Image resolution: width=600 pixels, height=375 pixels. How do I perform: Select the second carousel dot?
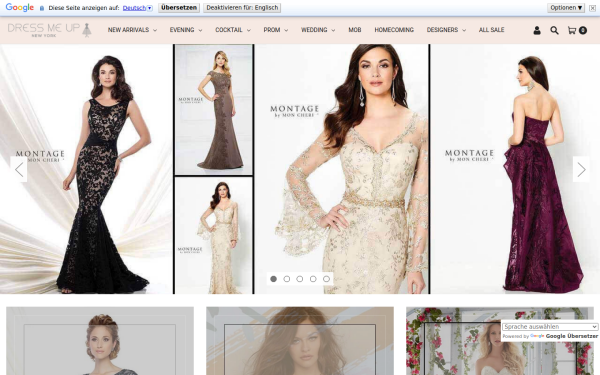(287, 279)
